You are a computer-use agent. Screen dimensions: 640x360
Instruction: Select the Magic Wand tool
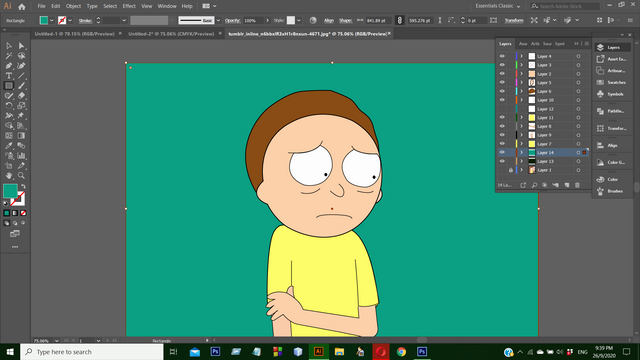9,56
